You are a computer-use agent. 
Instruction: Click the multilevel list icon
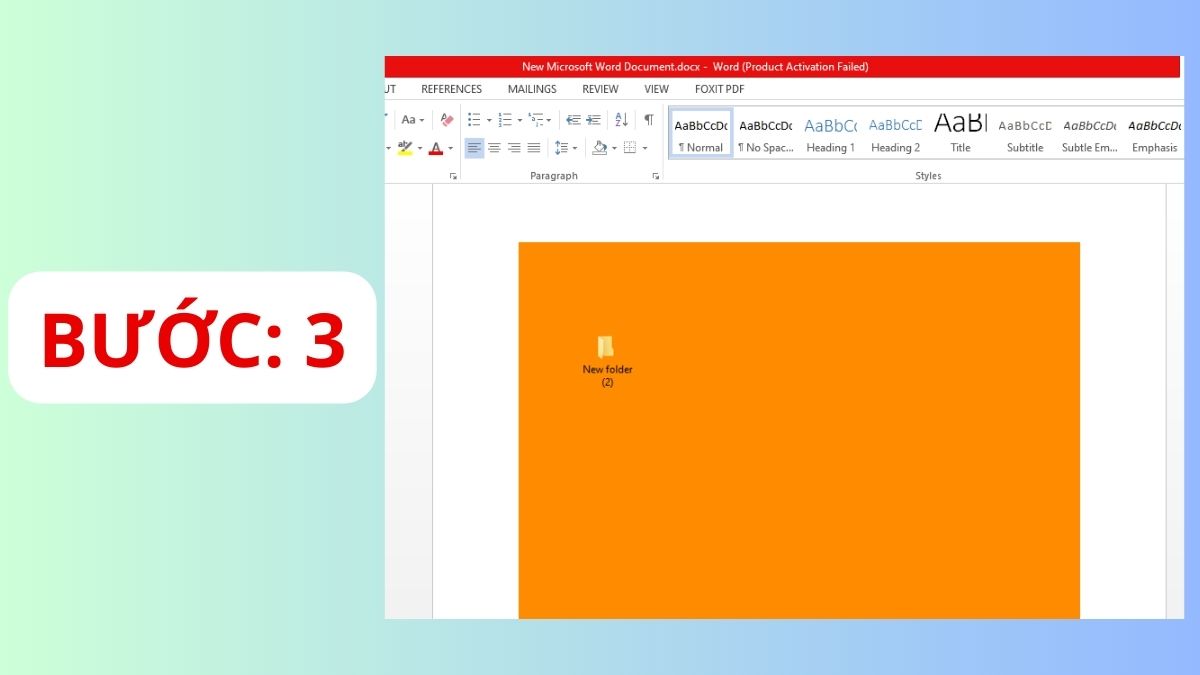536,119
